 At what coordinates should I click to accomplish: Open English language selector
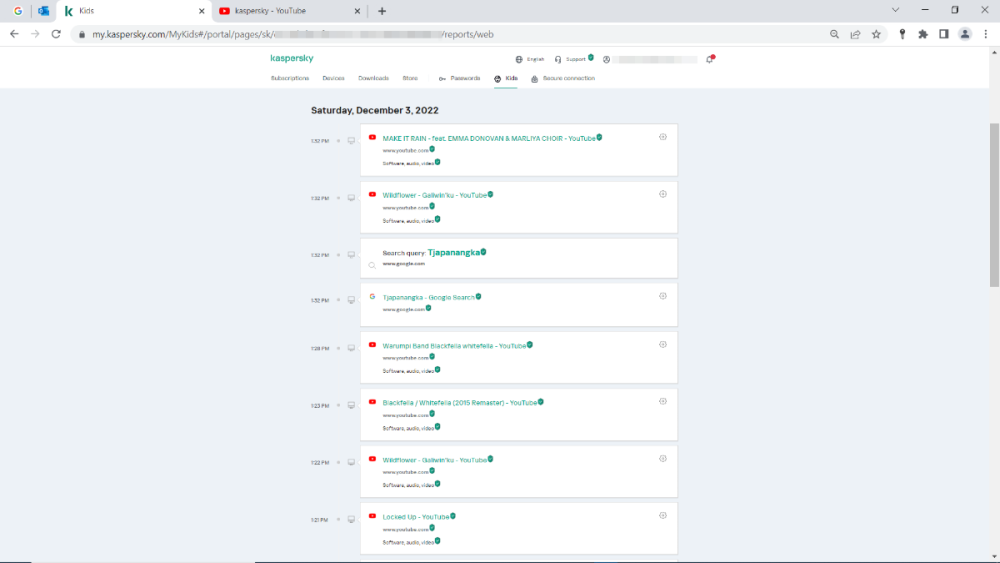coord(530,59)
